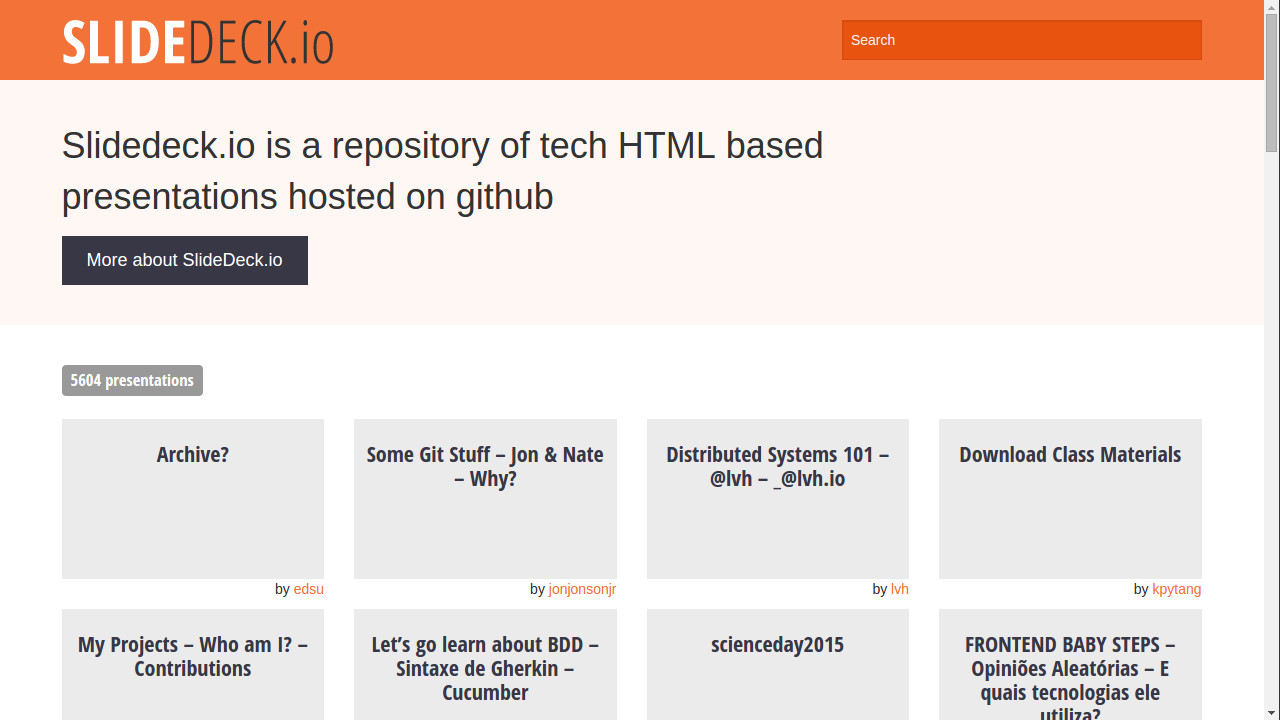
Task: Visit author jonjonsonjr's profile link
Action: (582, 589)
